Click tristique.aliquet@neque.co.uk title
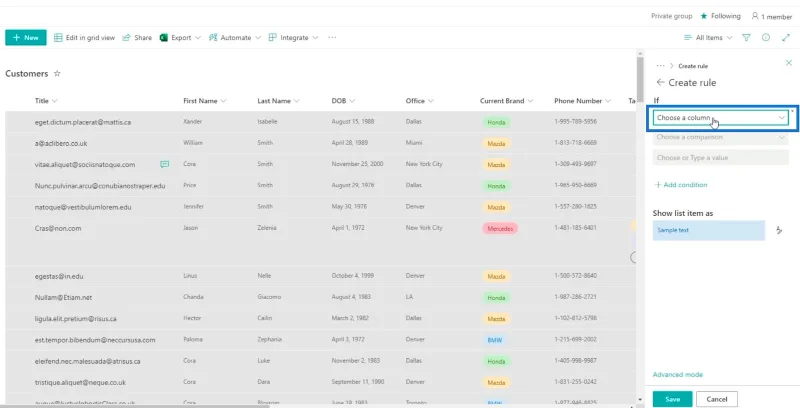The image size is (800, 408). tap(80, 382)
